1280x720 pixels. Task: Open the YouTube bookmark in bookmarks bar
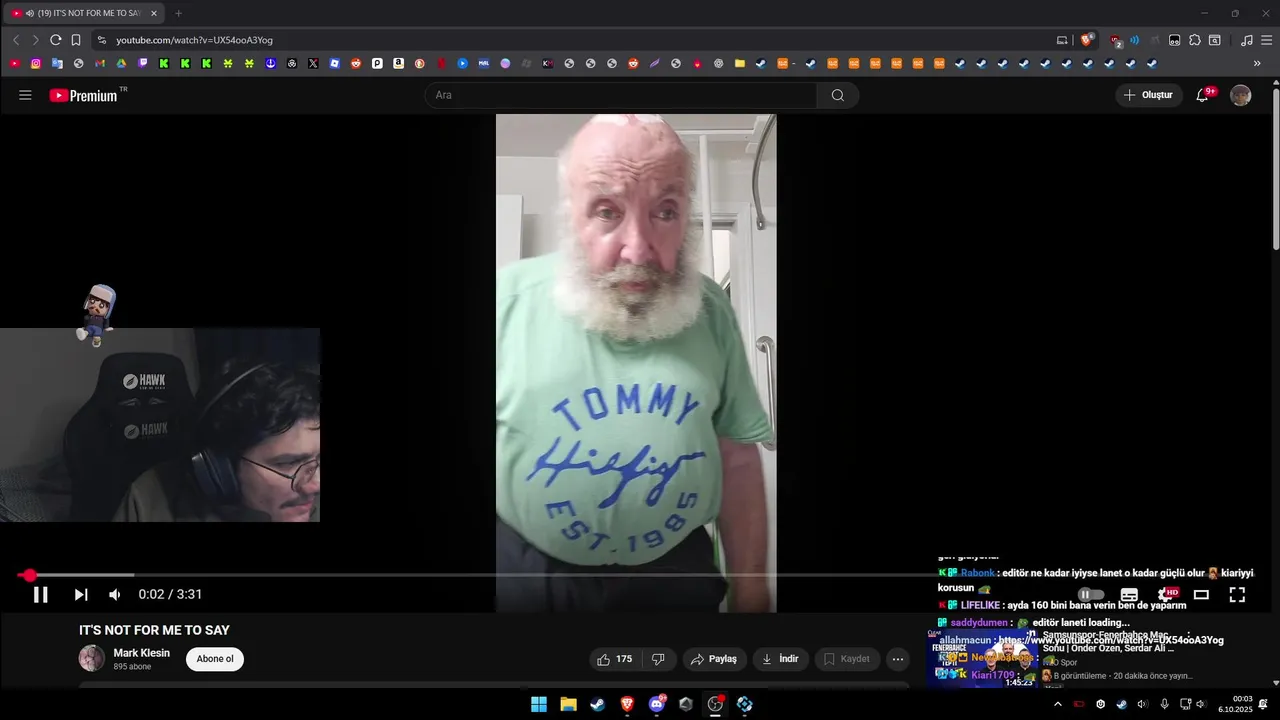15,63
